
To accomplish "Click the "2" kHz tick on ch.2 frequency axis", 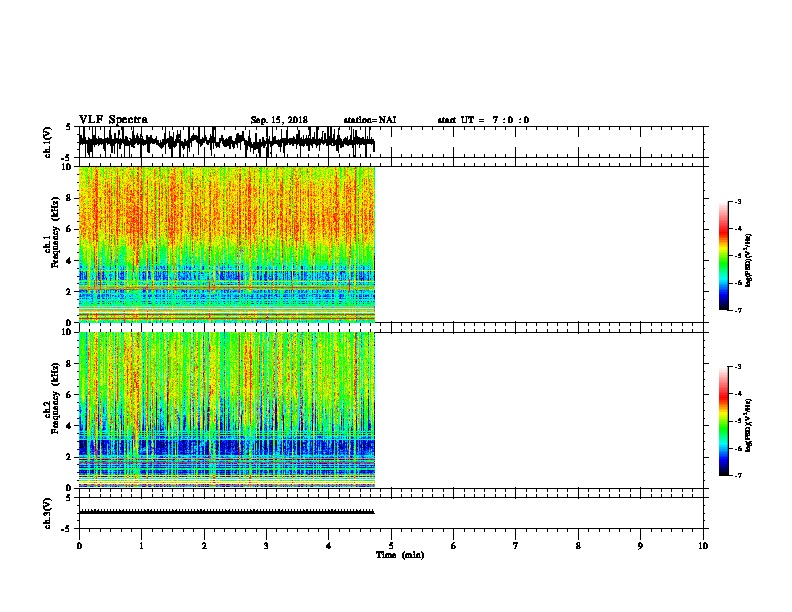I will [x=69, y=457].
